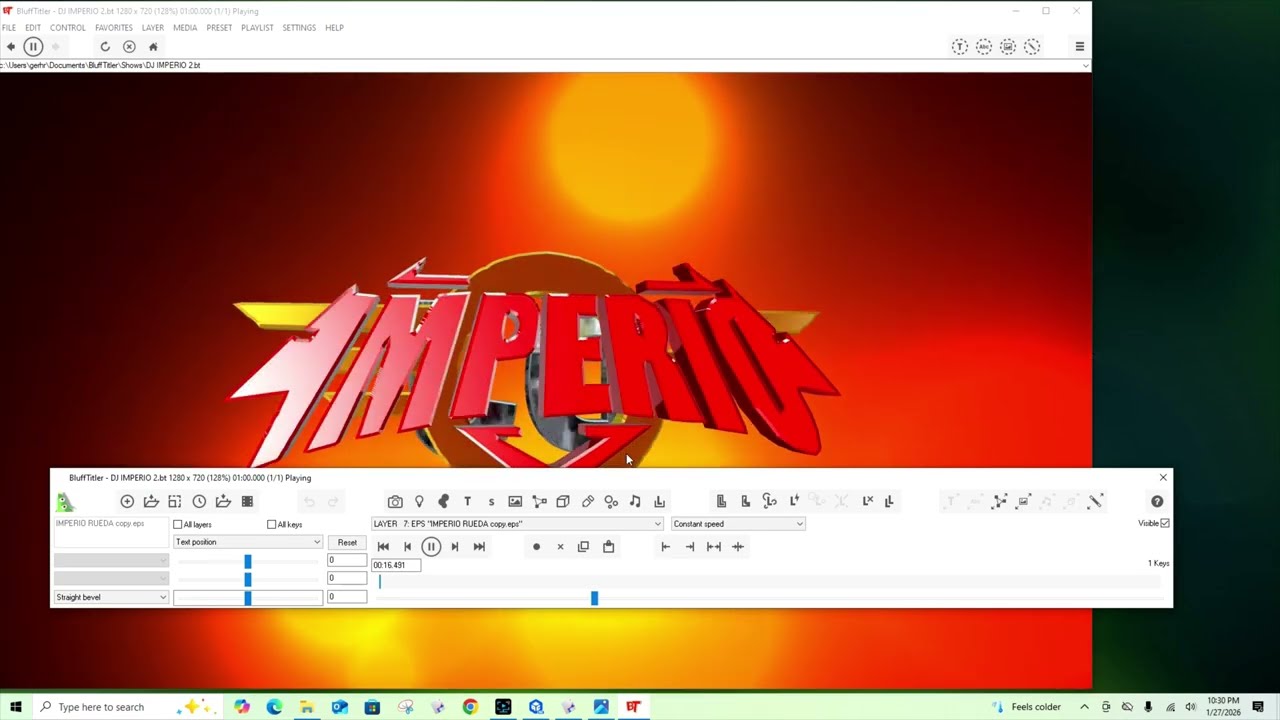
Task: Open the PLAYLIST menu
Action: pos(257,28)
